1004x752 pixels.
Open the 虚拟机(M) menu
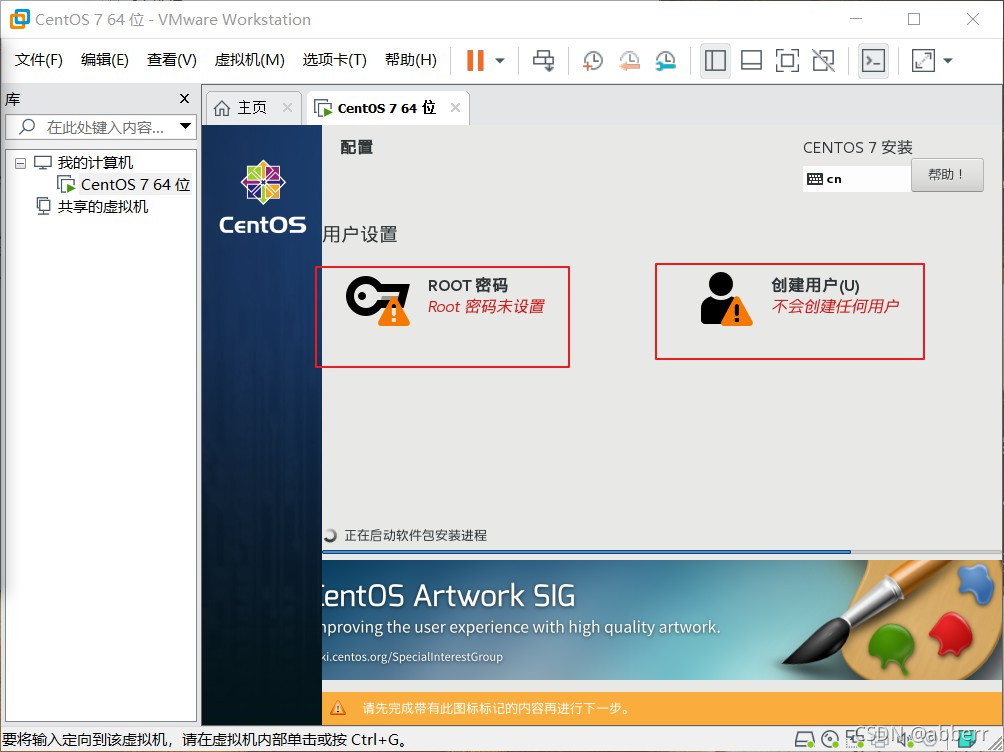click(x=250, y=60)
